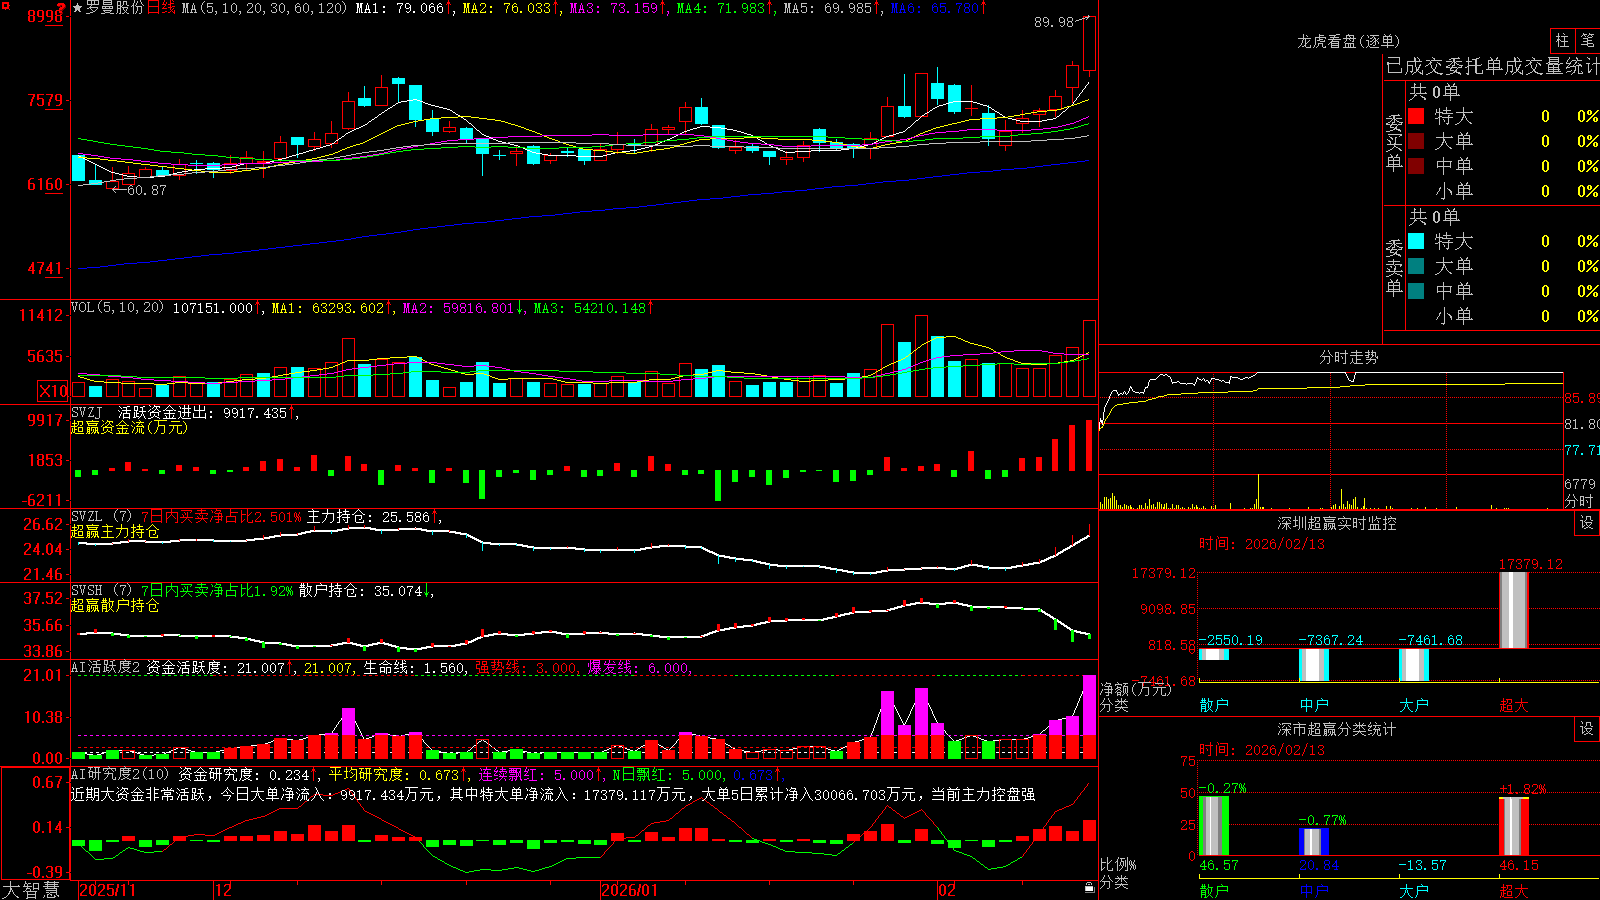Click the 60.87 low price label
This screenshot has height=900, width=1600.
click(147, 190)
